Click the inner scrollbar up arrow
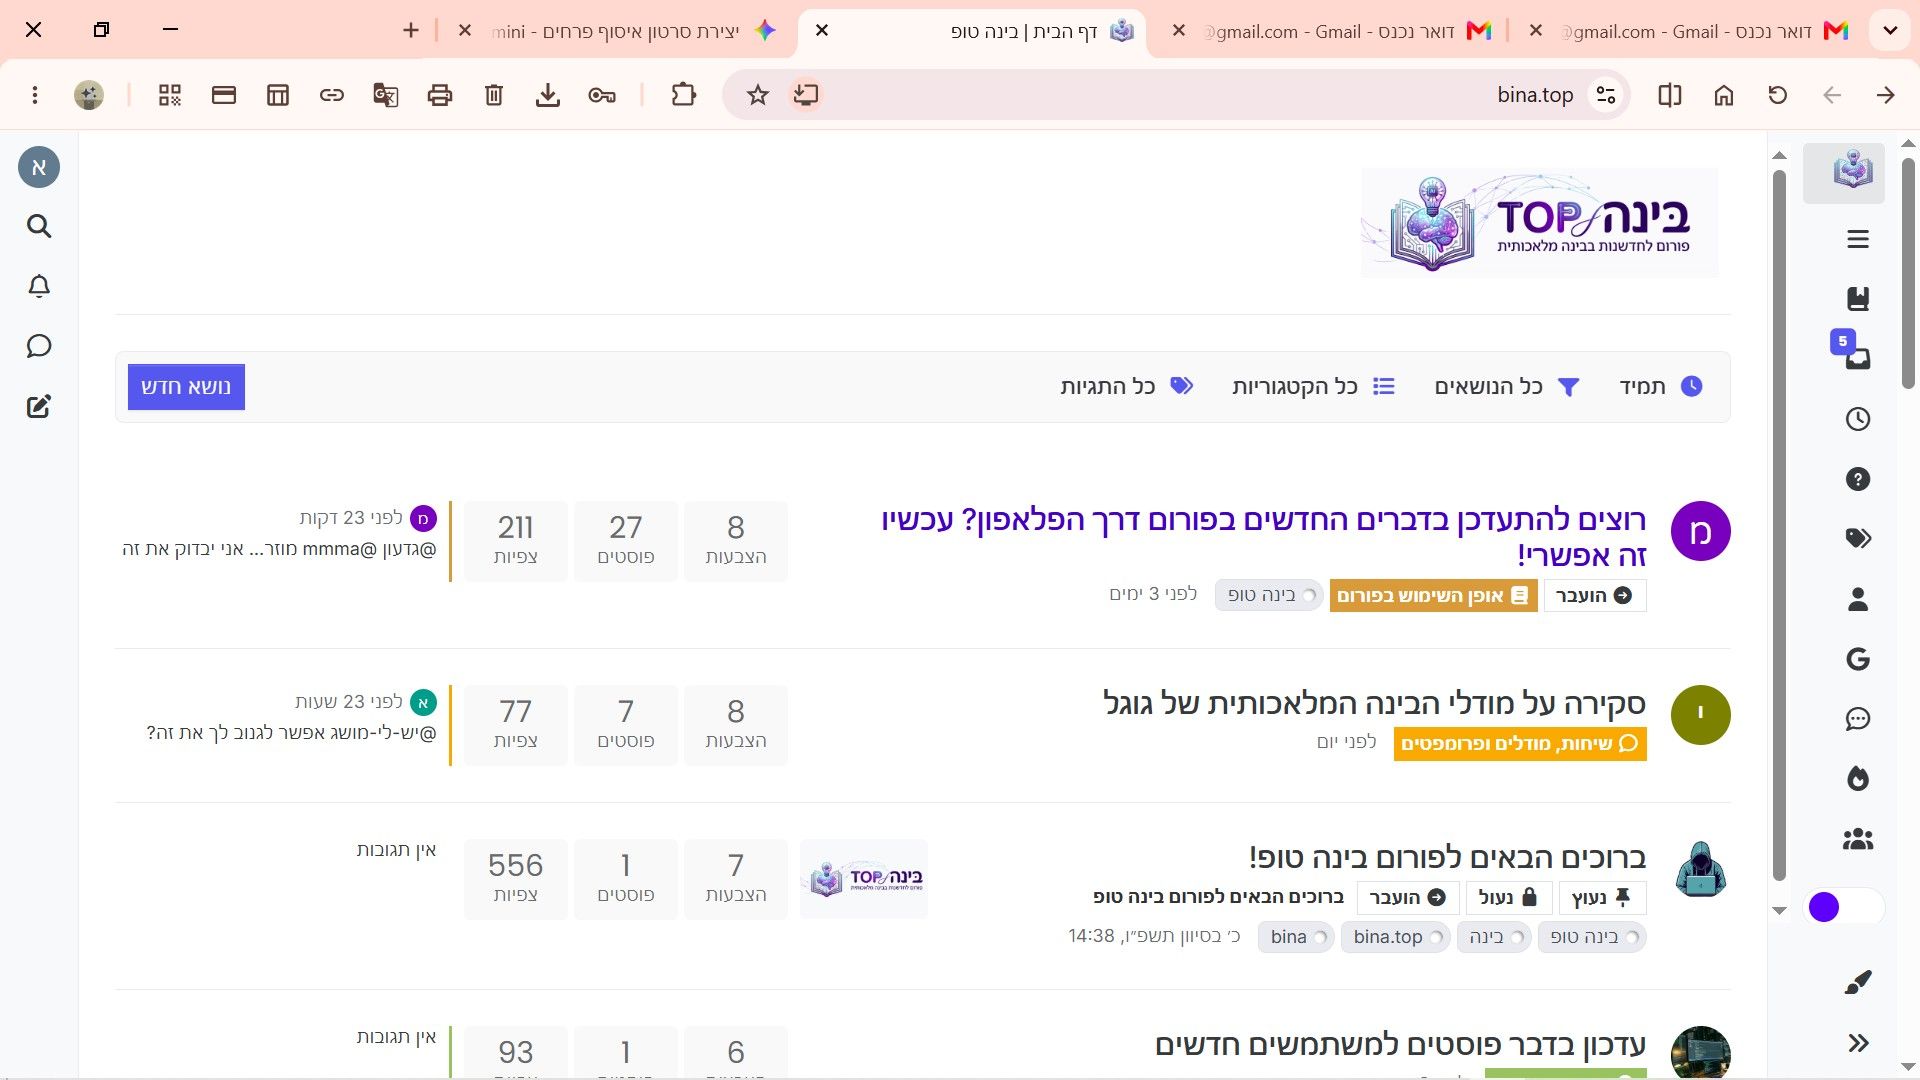 click(1779, 156)
